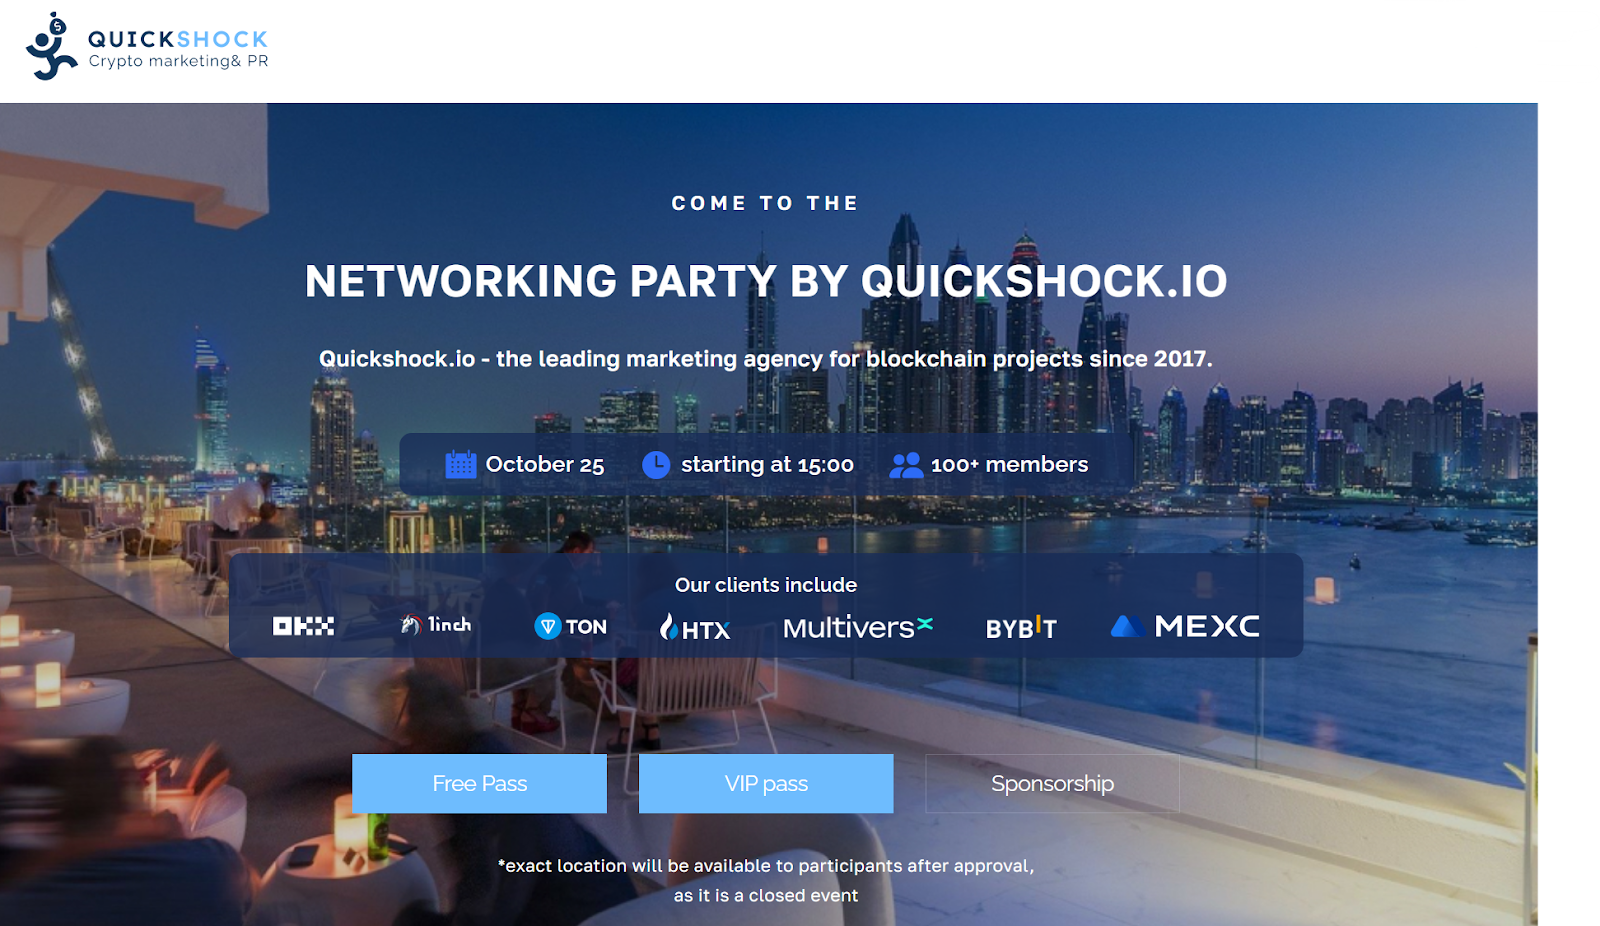1600x926 pixels.
Task: Click the Quickshock juggler logo icon
Action: point(51,46)
